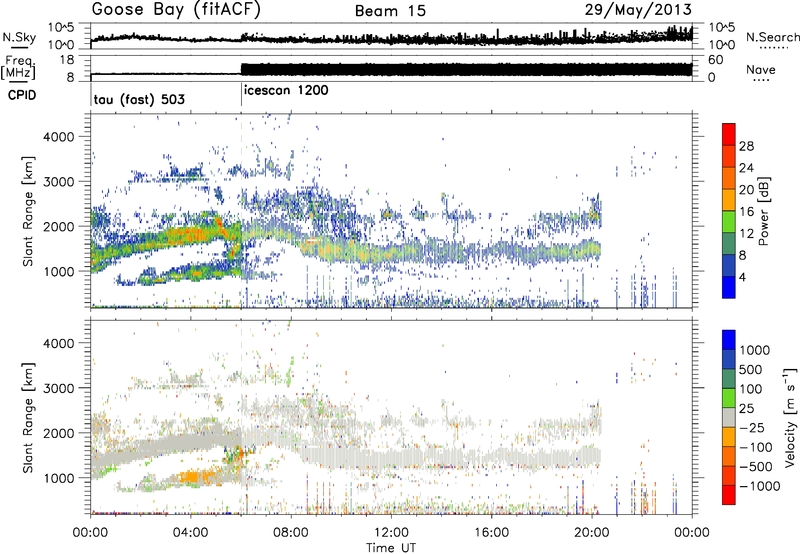Click the "N.Search" legend label
800x554 pixels.
click(772, 37)
